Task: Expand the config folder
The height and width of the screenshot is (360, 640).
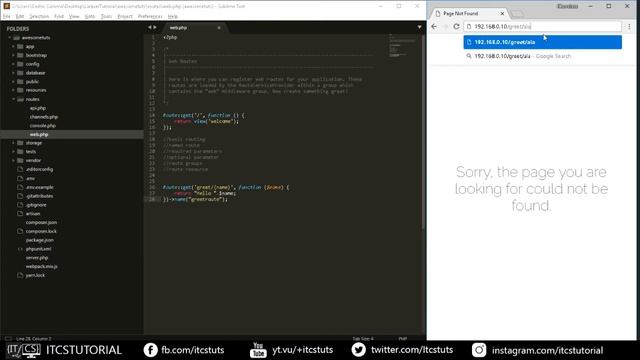Action: tap(13, 64)
